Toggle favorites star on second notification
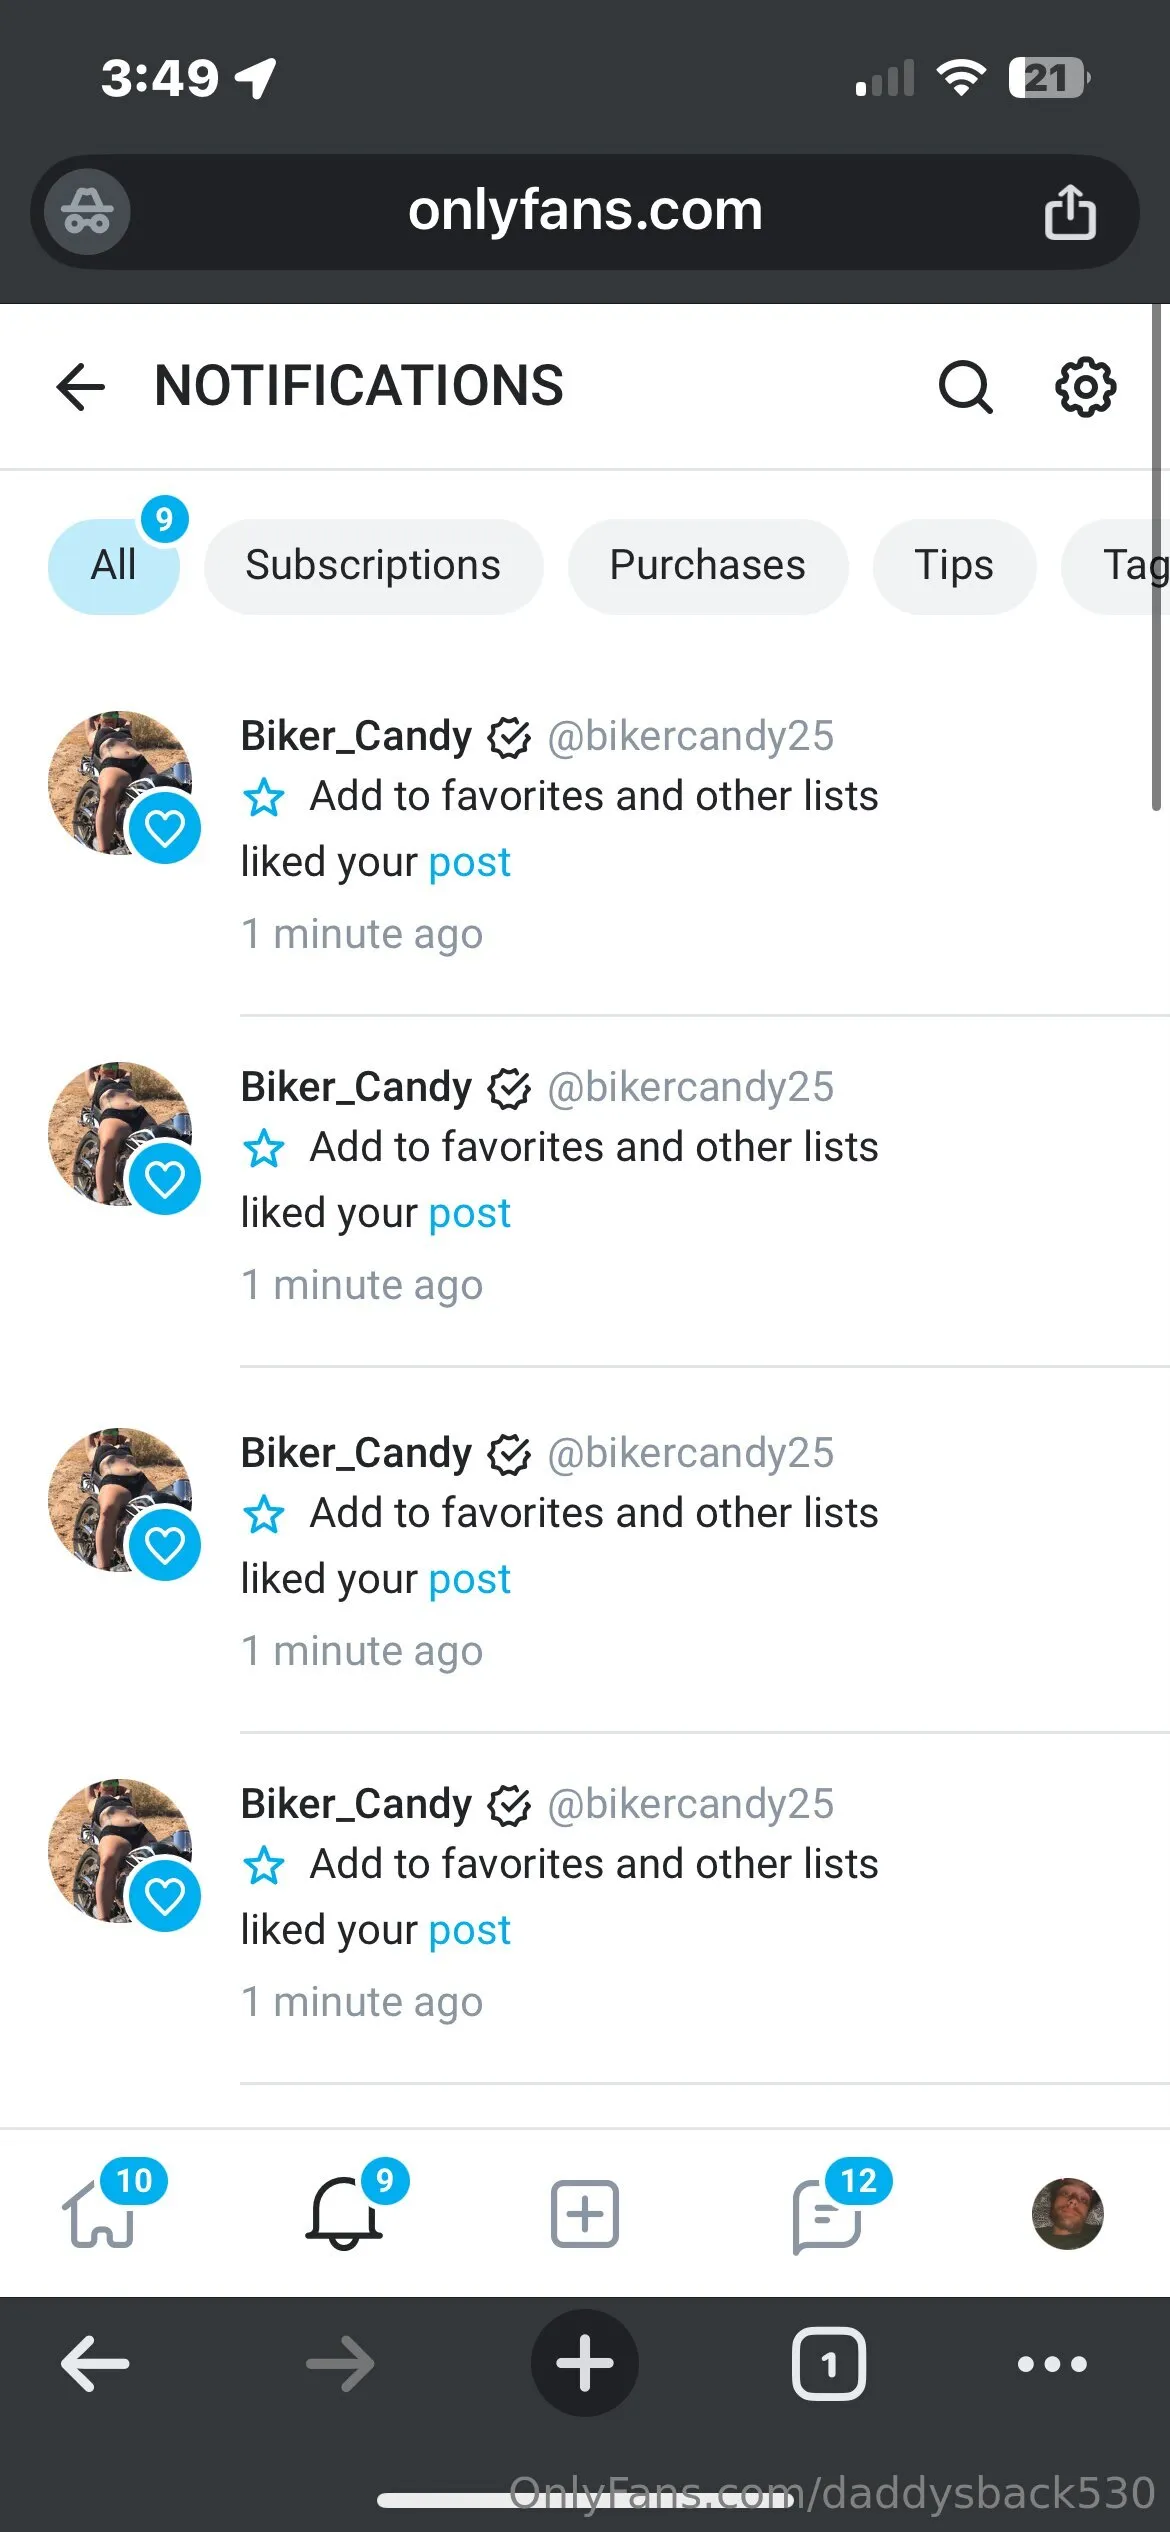Image resolution: width=1170 pixels, height=2532 pixels. [x=264, y=1149]
